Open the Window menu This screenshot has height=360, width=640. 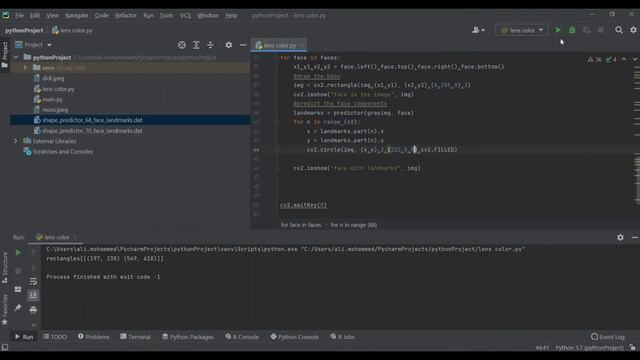click(207, 16)
